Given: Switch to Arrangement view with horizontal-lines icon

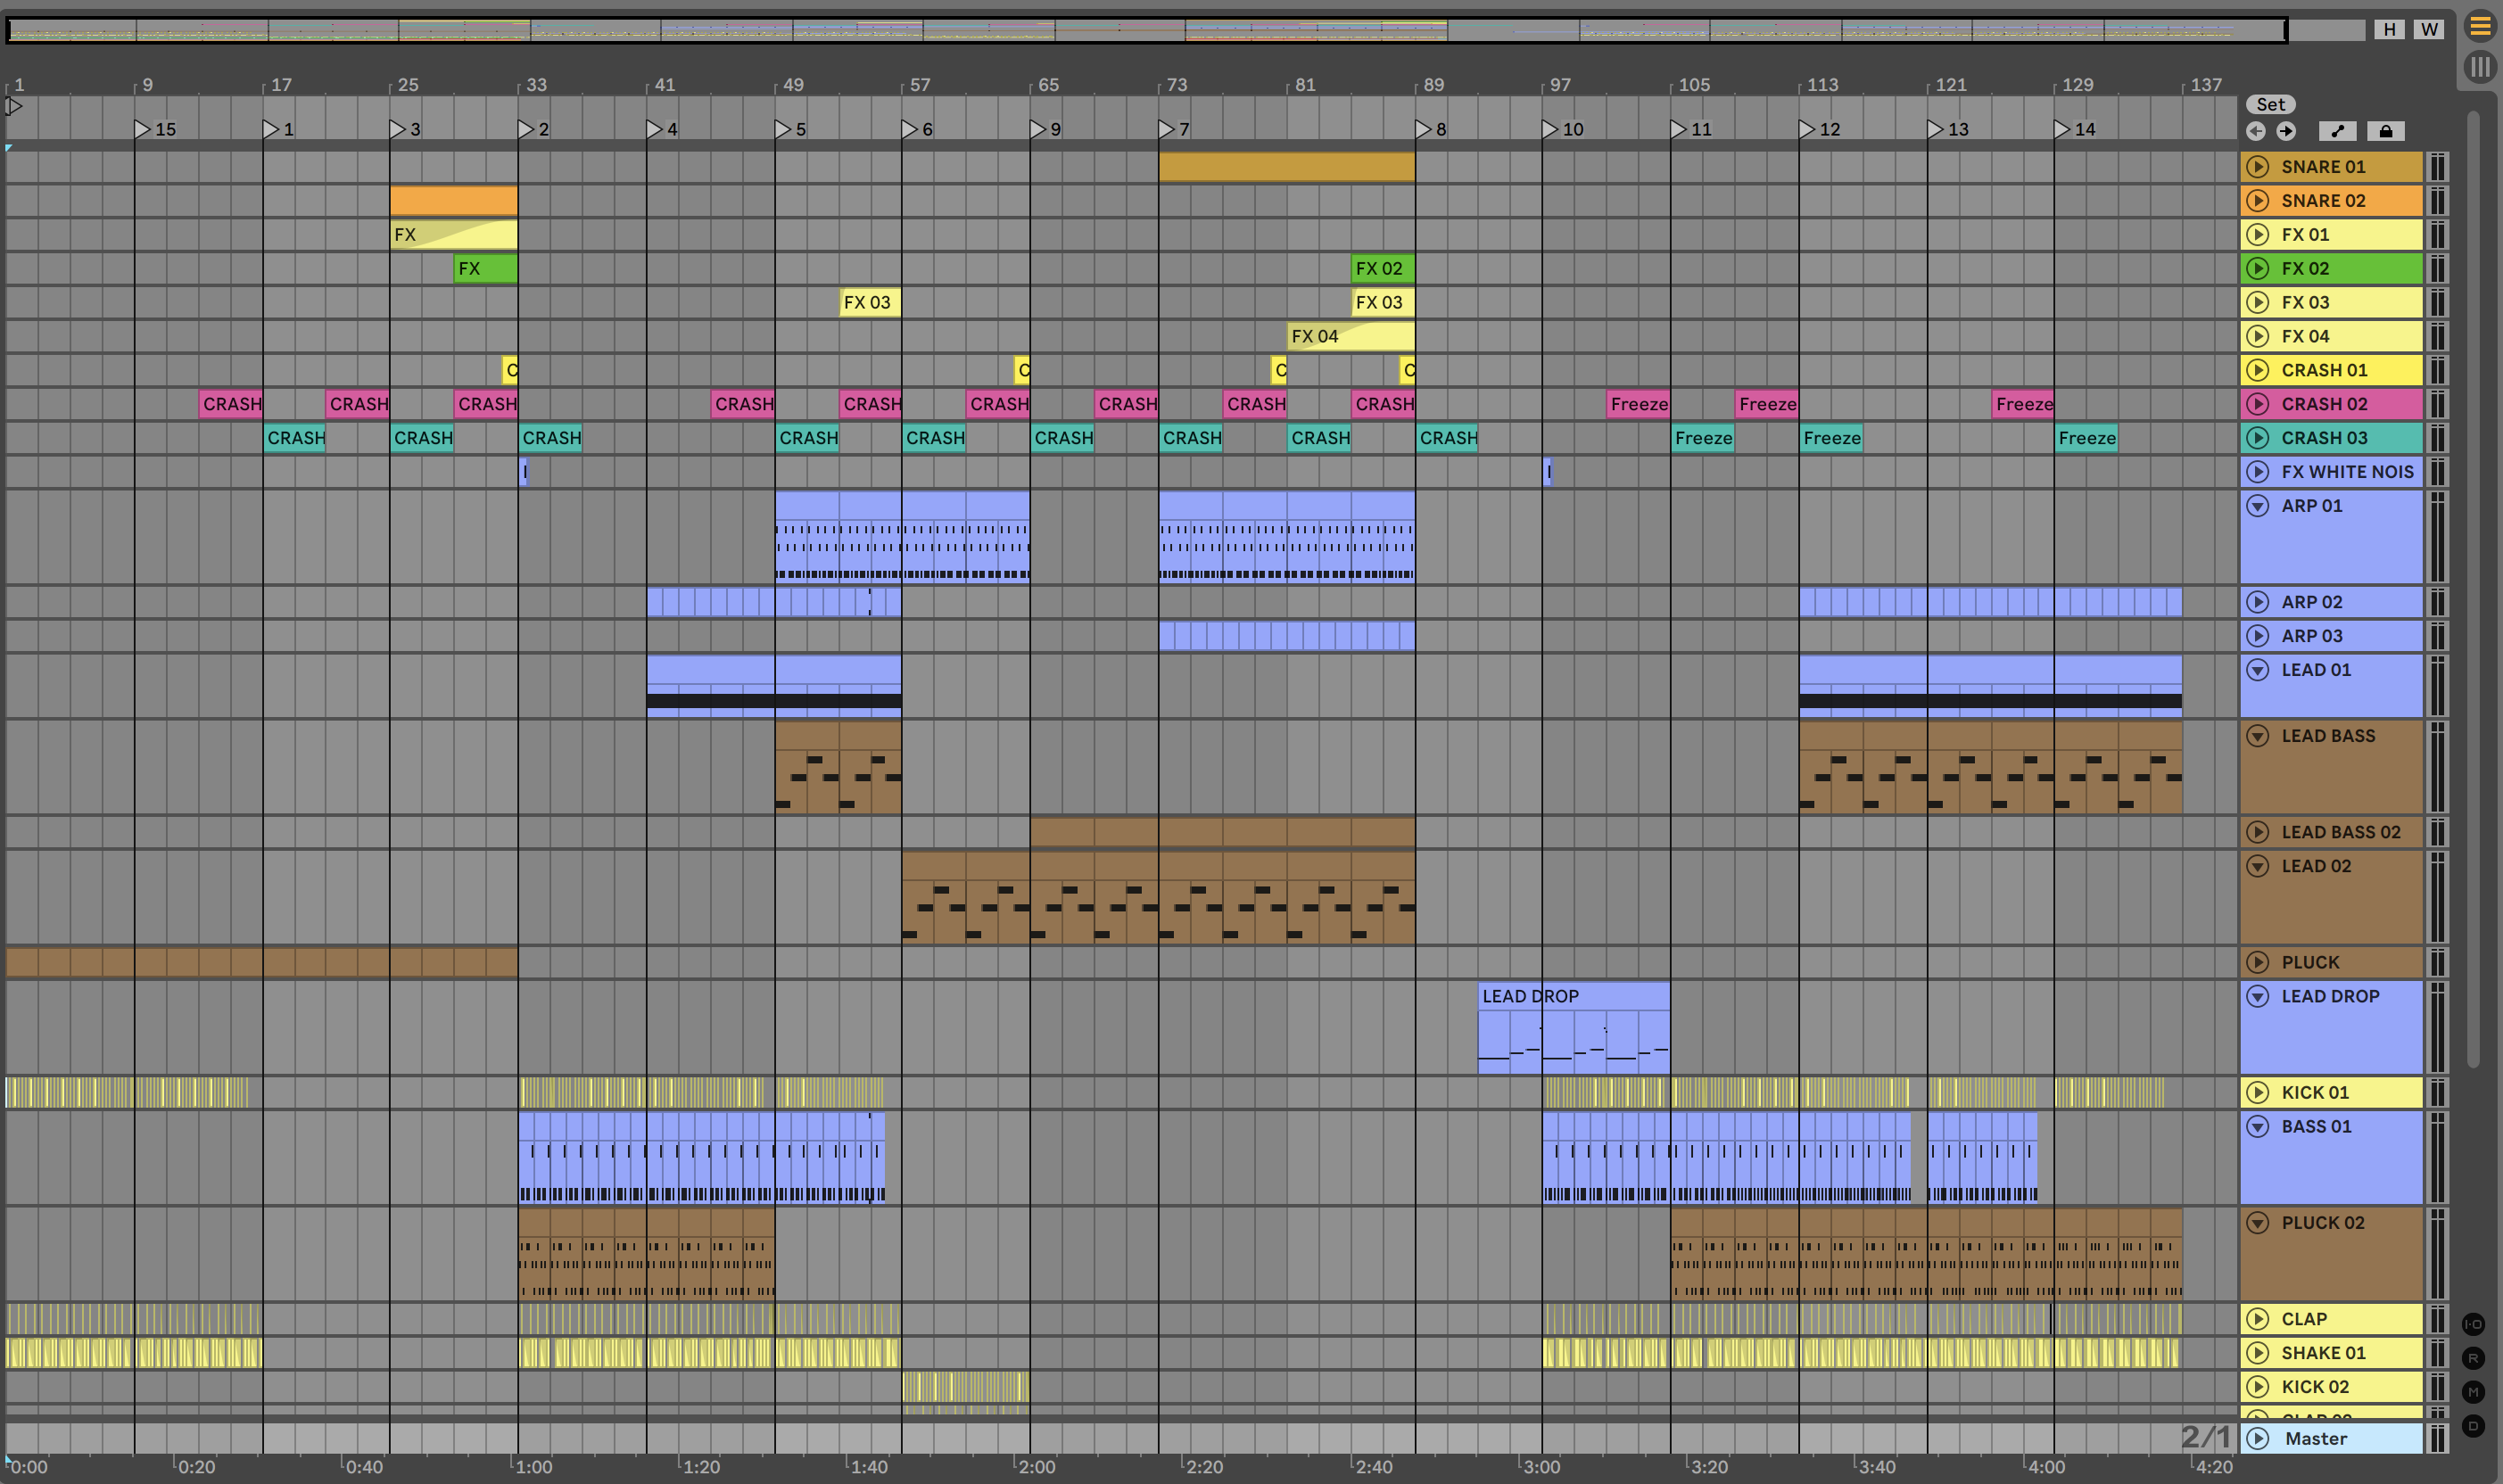Looking at the screenshot, I should coord(2480,27).
